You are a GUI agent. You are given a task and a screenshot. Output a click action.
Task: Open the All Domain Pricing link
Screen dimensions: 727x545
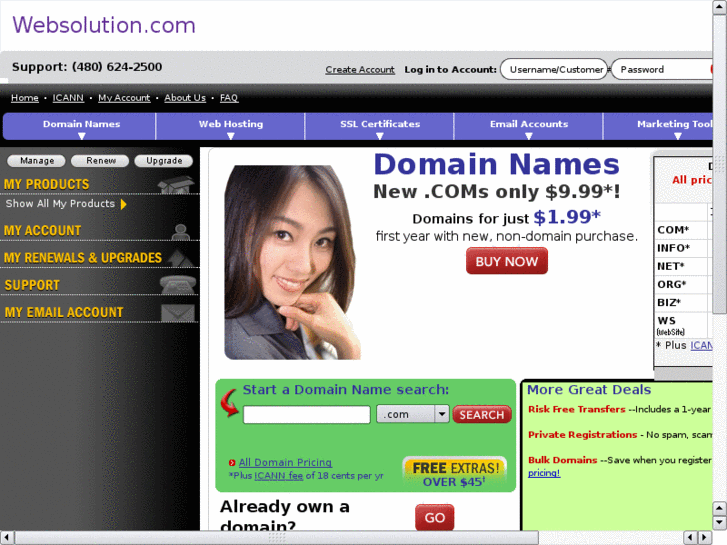point(285,462)
